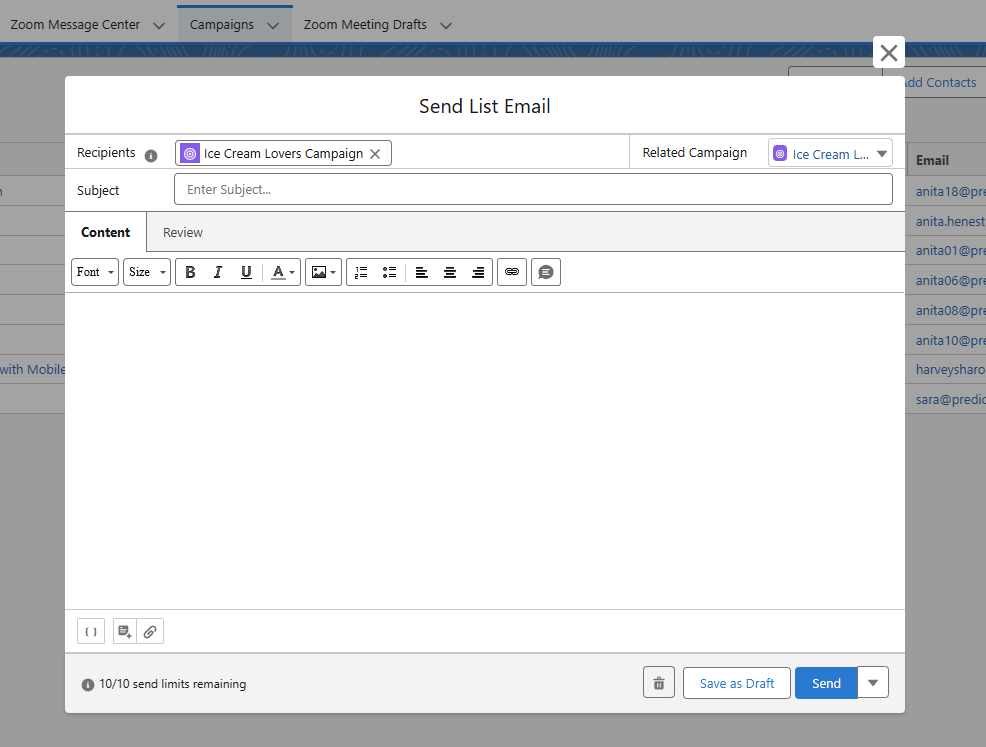The height and width of the screenshot is (747, 986).
Task: Click the insert link icon
Action: tap(512, 272)
